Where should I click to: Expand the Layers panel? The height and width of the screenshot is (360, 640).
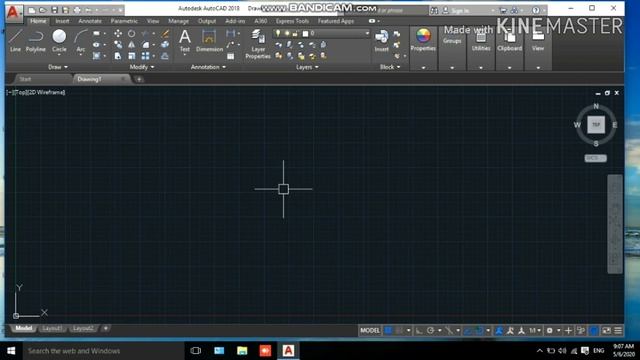pos(307,67)
